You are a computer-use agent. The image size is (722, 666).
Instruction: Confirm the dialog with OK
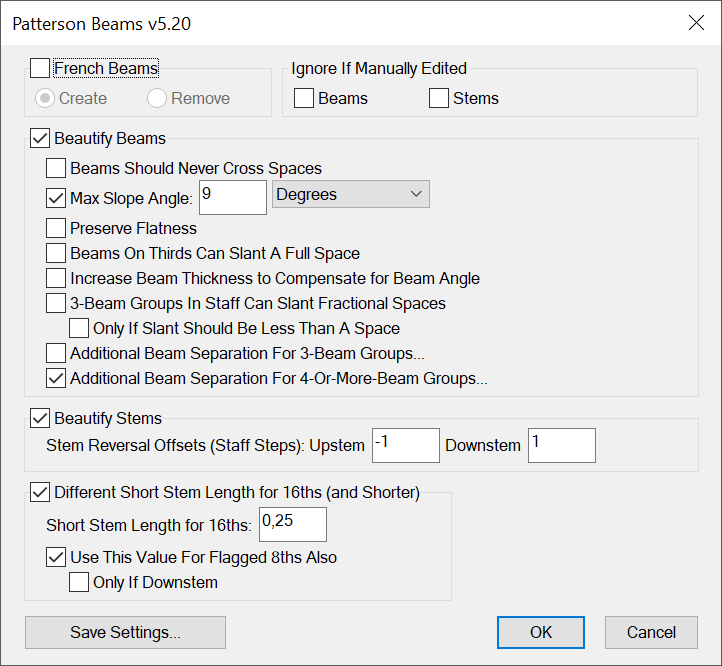coord(541,632)
